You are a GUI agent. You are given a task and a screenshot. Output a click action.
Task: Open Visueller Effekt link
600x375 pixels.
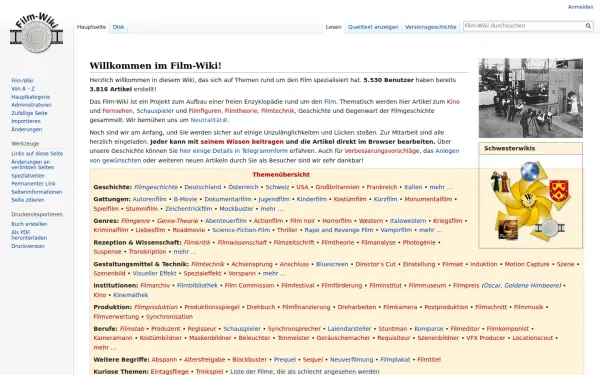[x=154, y=274]
